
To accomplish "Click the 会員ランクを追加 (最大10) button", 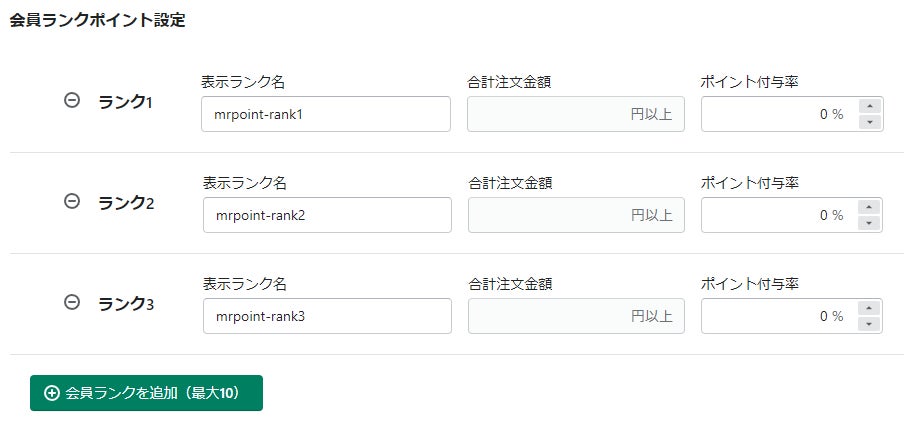I will point(146,393).
